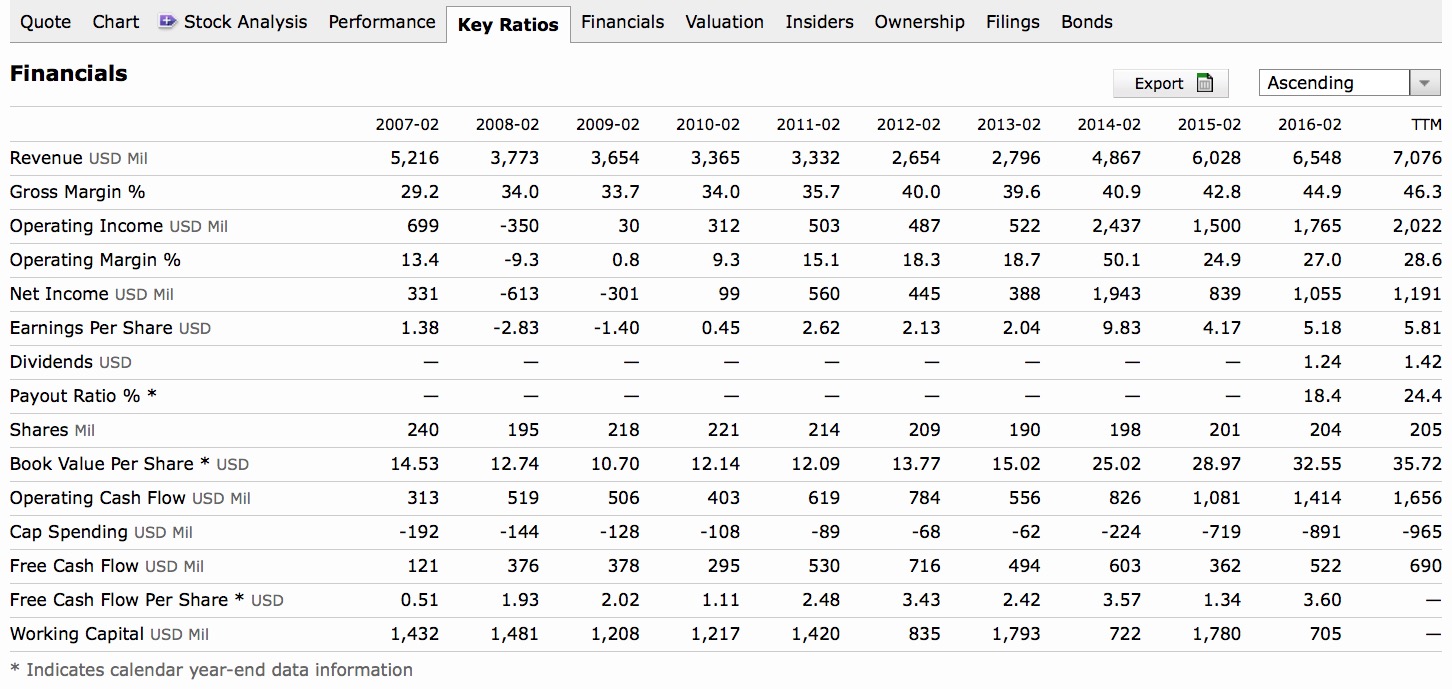Switch to the Quote tab

tap(45, 22)
